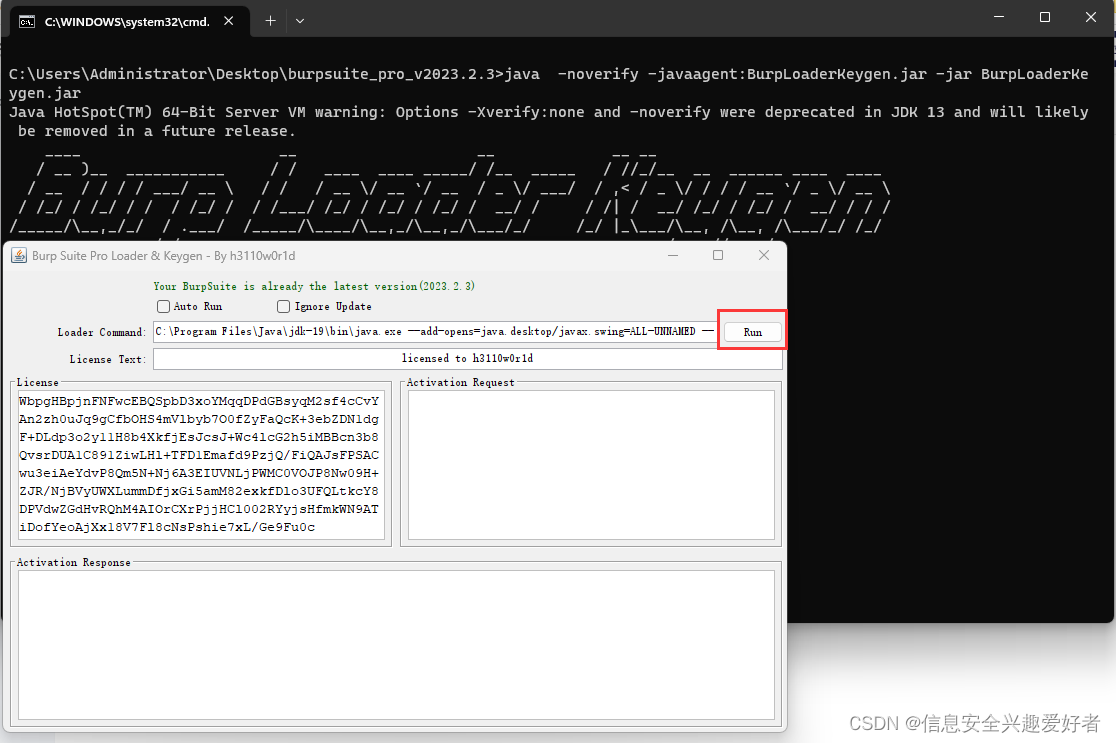Maximize the Burp Suite Pro Loader window
This screenshot has width=1116, height=743.
click(x=718, y=255)
